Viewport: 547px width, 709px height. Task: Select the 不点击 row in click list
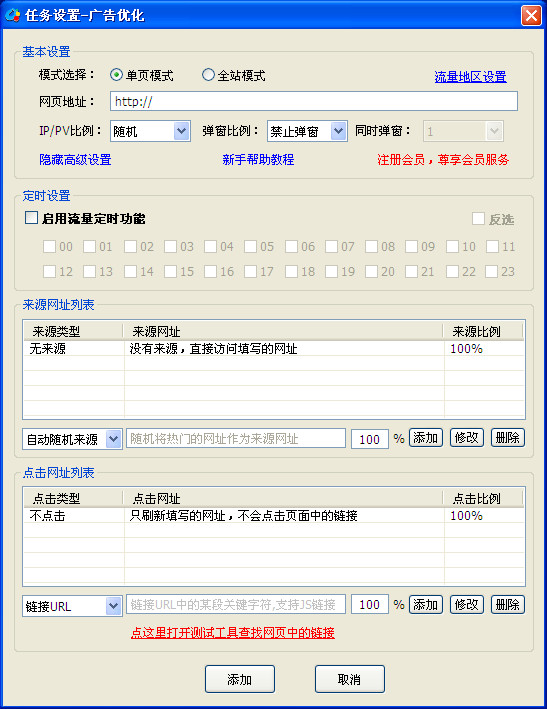pos(274,515)
